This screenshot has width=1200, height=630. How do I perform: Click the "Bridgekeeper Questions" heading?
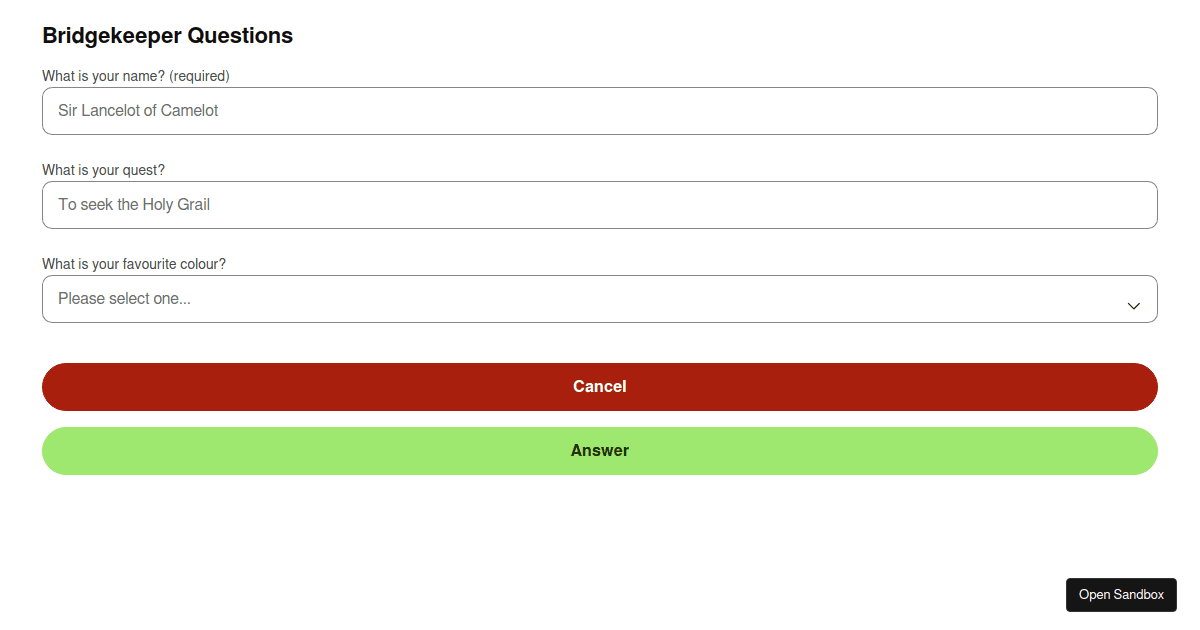(x=167, y=35)
